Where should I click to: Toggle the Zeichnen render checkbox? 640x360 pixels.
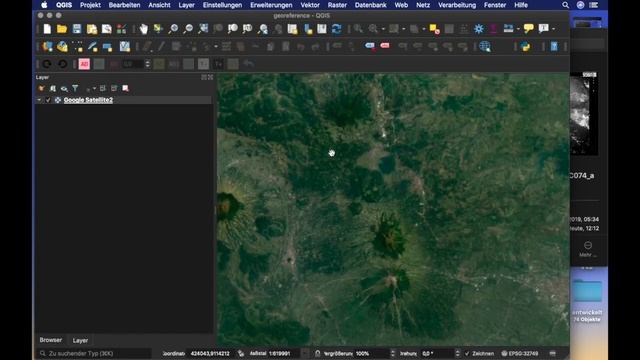(x=467, y=353)
